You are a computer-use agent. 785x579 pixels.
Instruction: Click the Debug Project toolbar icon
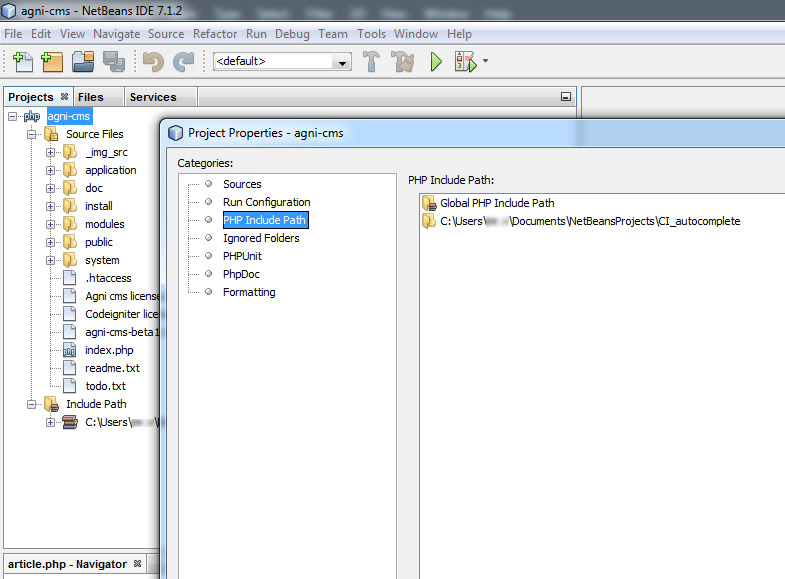[466, 62]
